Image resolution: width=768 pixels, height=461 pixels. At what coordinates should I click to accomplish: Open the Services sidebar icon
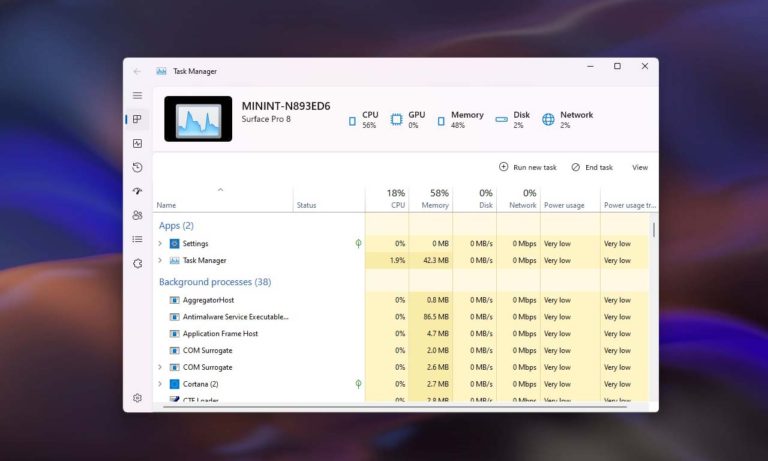coord(138,264)
